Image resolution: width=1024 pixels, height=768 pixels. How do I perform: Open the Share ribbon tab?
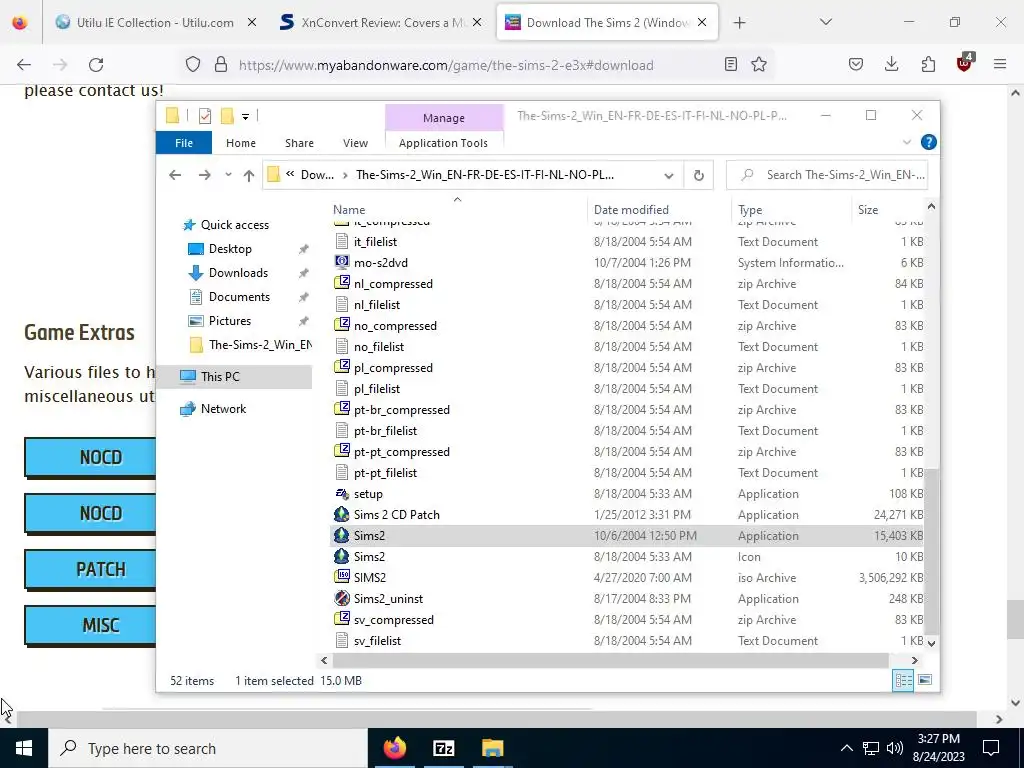299,143
